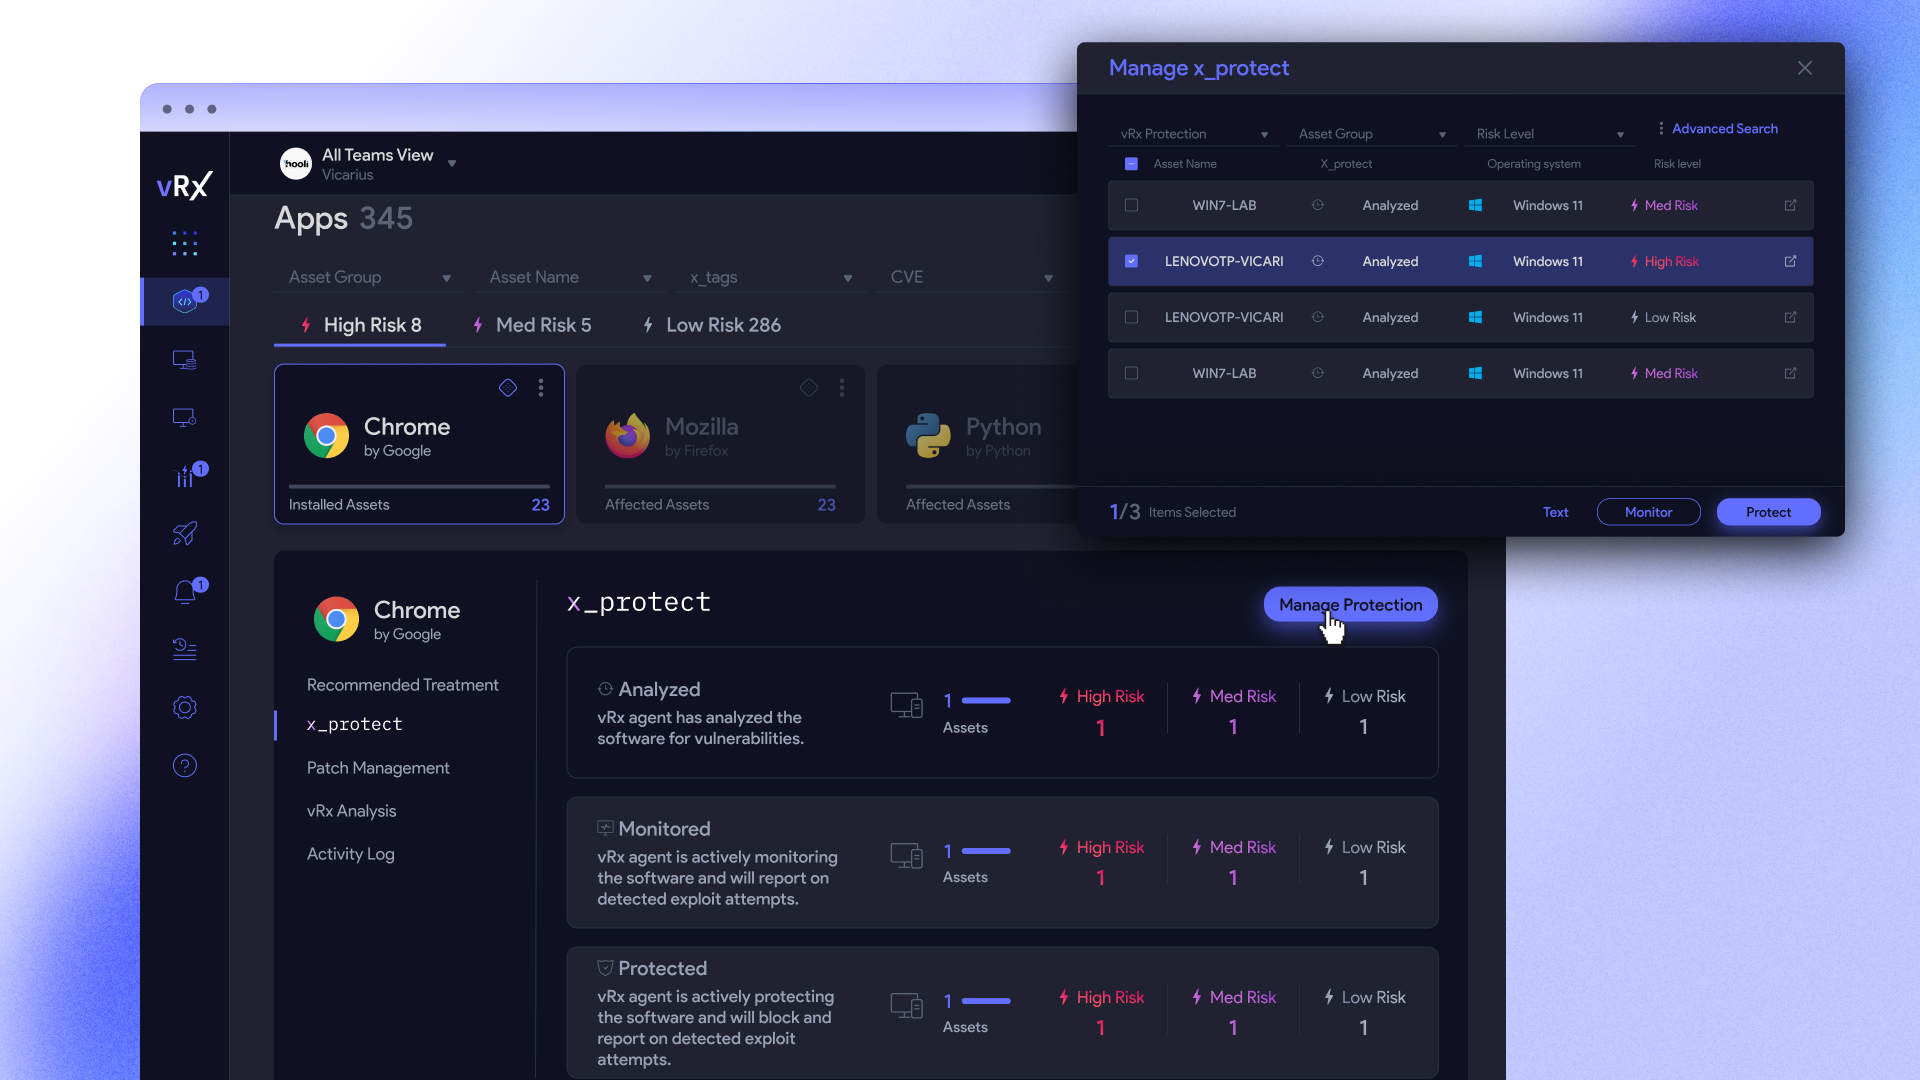
Task: Open Patch Management in Chrome menu
Action: 378,768
